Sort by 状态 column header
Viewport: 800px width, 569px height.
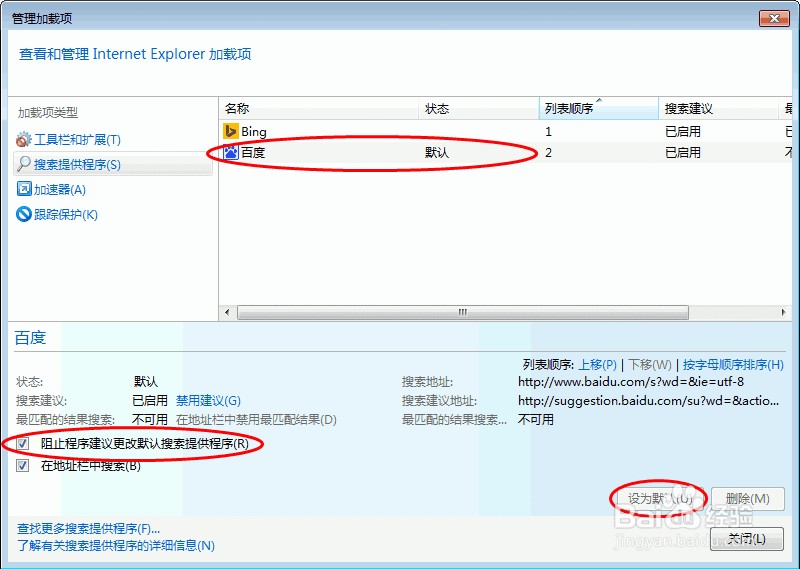(x=479, y=108)
